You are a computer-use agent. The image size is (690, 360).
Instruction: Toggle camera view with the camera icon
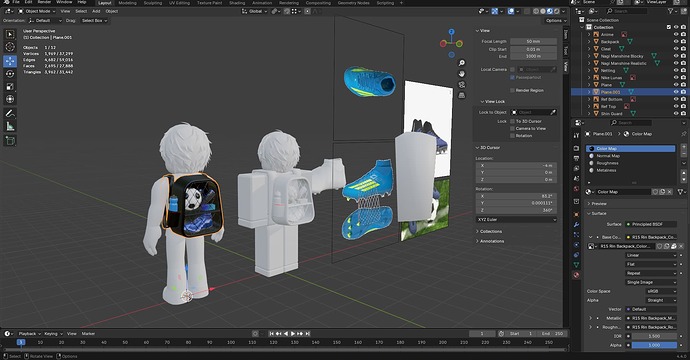pos(462,84)
